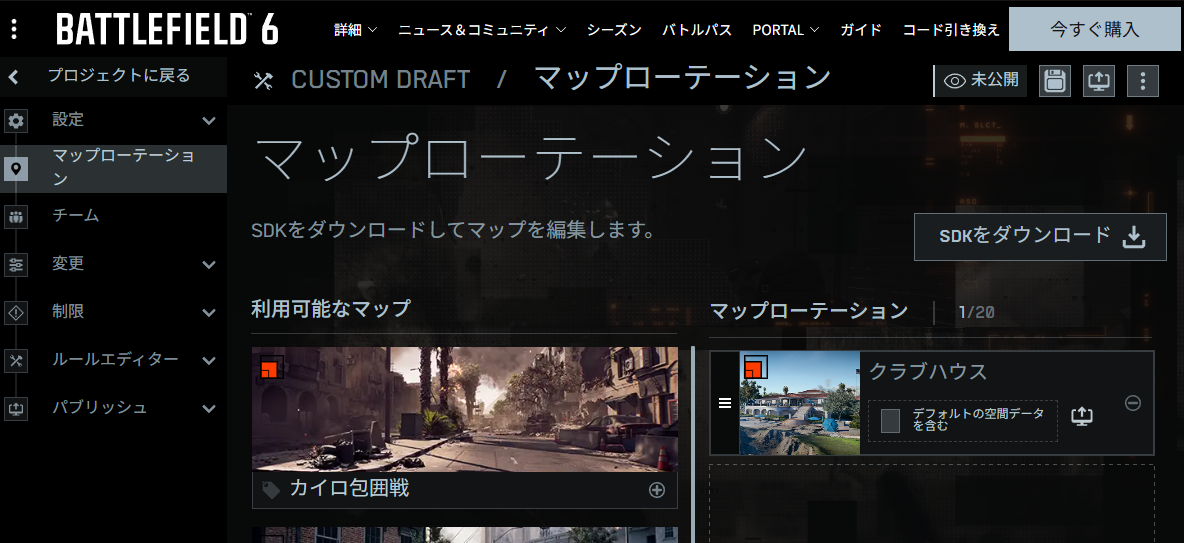Screen dimensions: 1184x543
Task: Open the CUSTOM DRAFT breadcrumb
Action: click(x=381, y=79)
